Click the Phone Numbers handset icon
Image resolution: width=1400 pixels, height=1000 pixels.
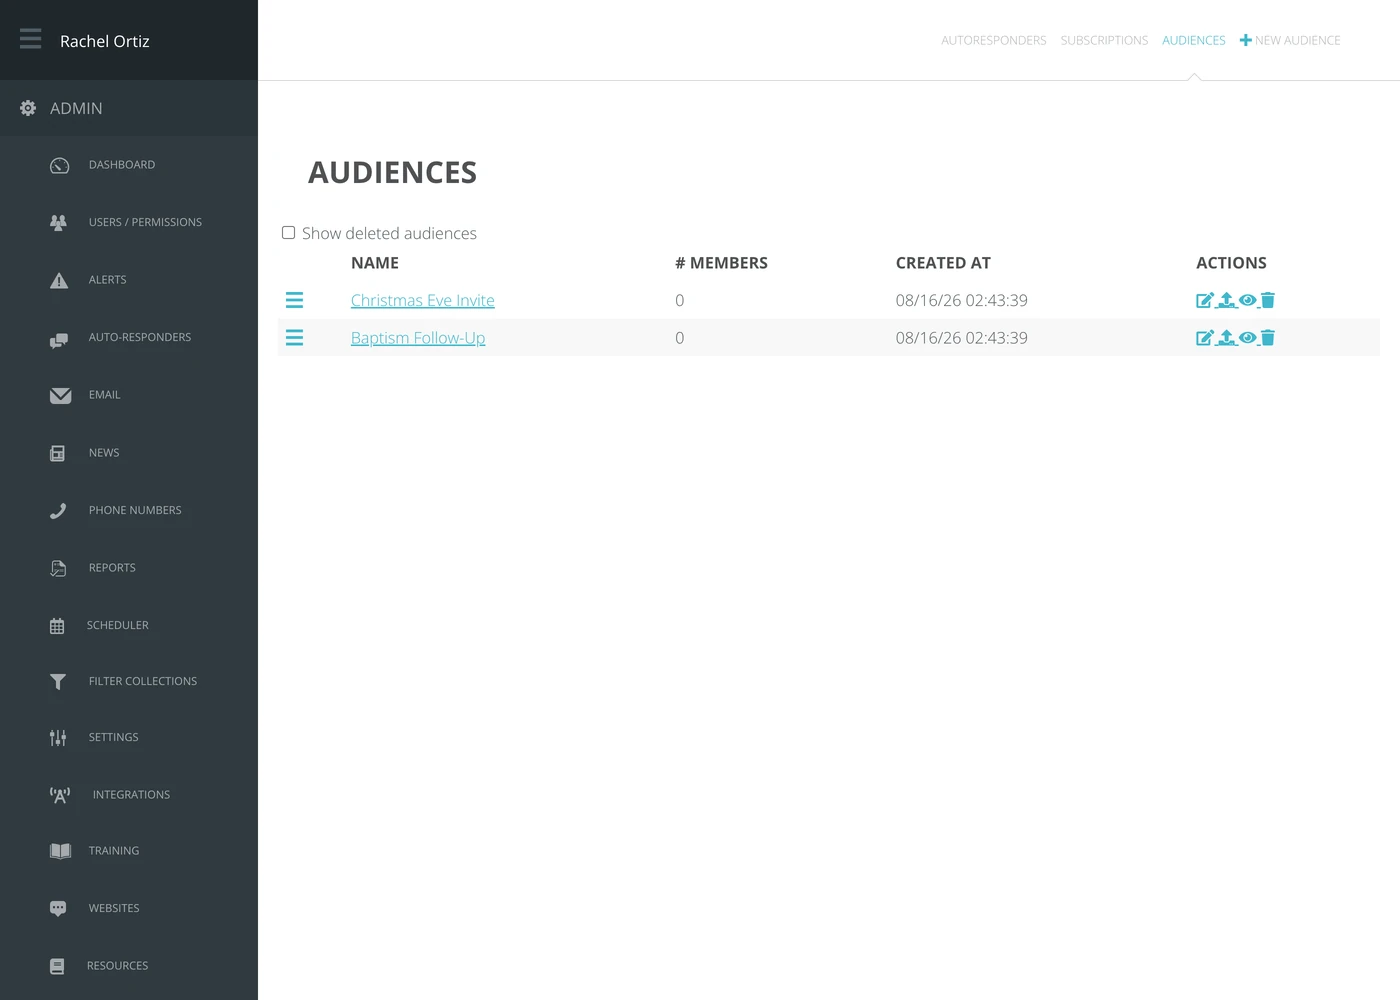point(58,511)
